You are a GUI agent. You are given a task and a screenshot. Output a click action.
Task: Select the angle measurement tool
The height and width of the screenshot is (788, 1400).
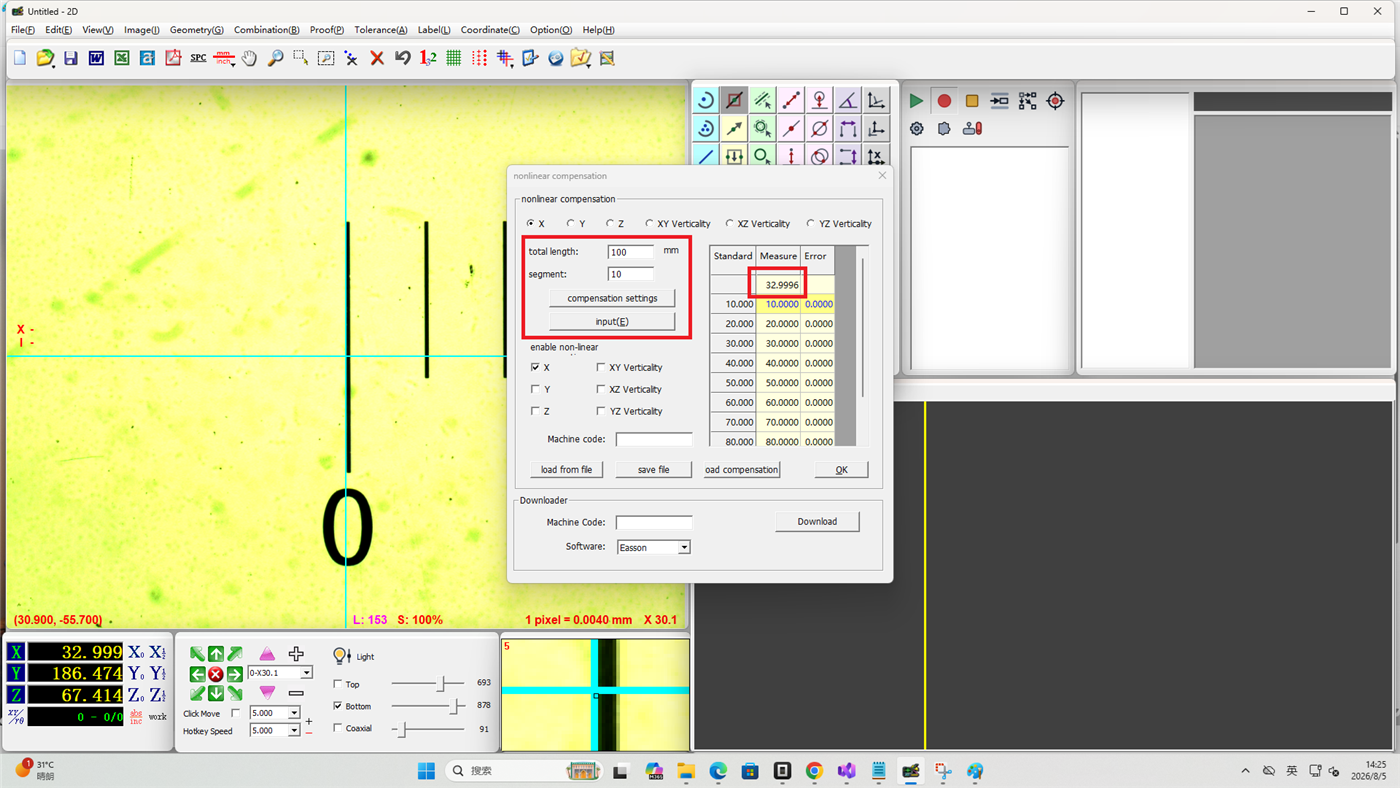847,100
